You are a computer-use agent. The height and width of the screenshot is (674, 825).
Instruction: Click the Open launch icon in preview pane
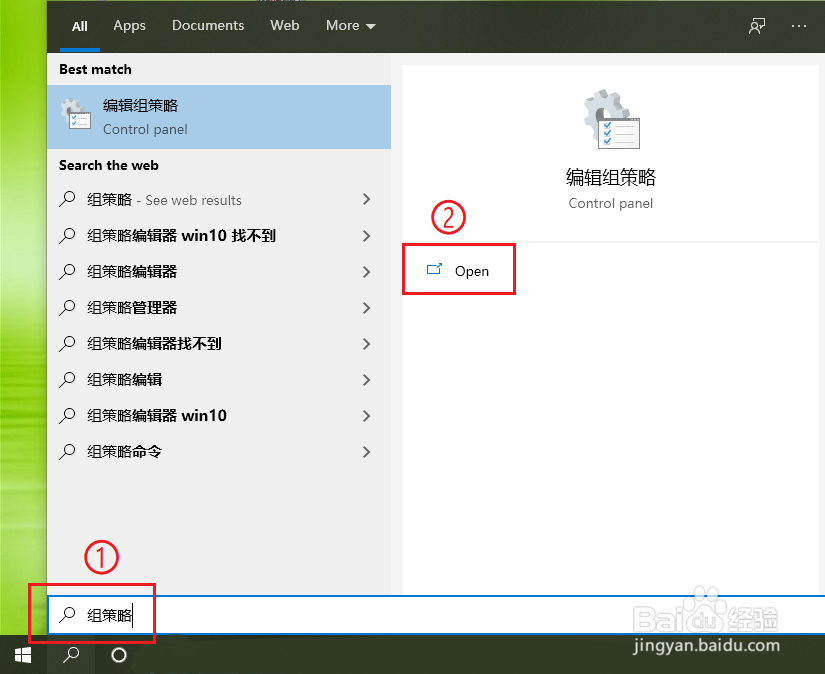tap(434, 269)
